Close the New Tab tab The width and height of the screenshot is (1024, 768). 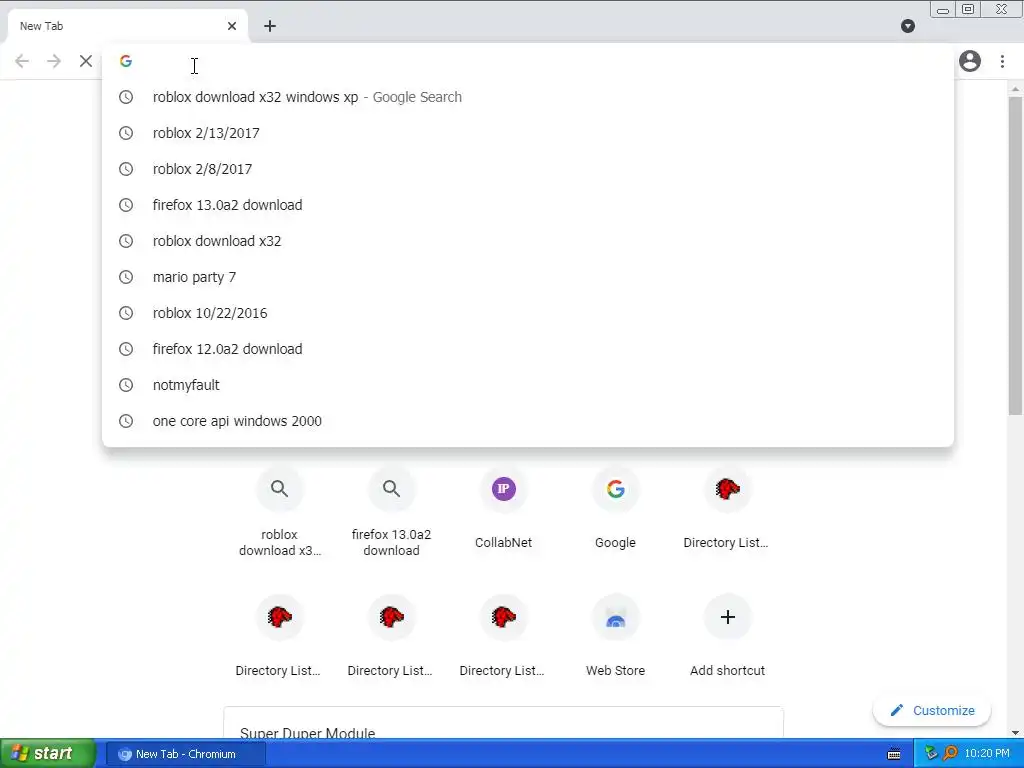[232, 26]
